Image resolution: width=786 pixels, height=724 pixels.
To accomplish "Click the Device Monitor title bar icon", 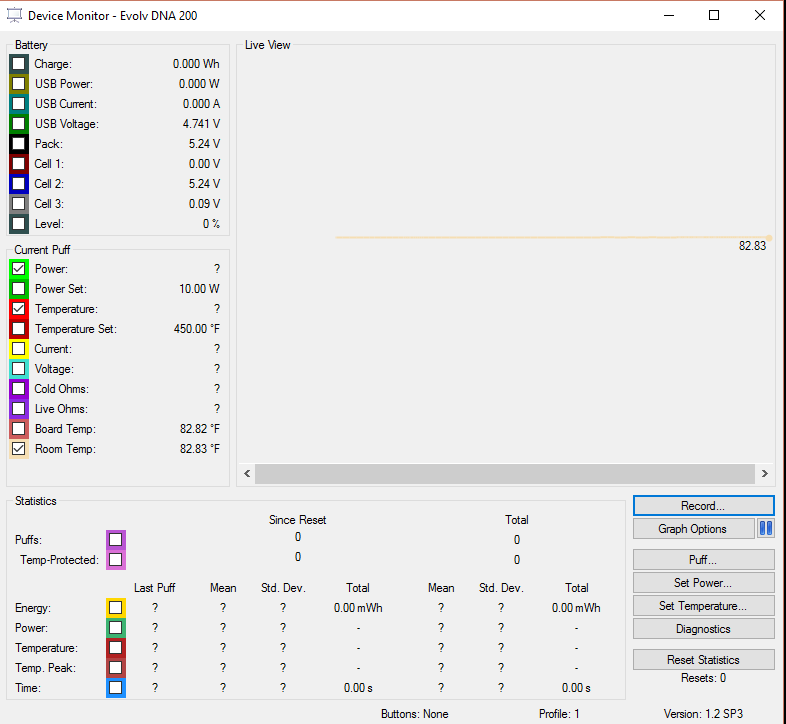I will [14, 15].
